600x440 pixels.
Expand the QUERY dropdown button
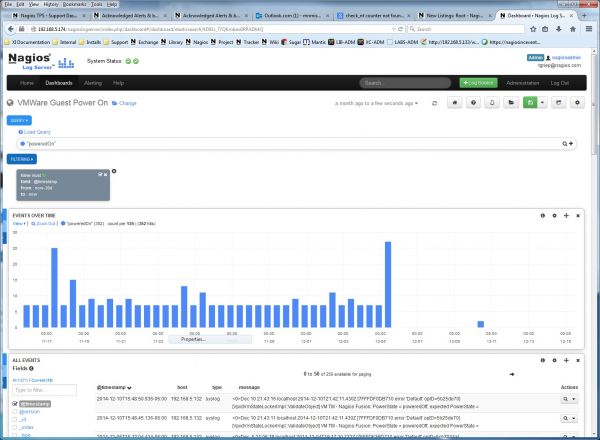coord(19,120)
